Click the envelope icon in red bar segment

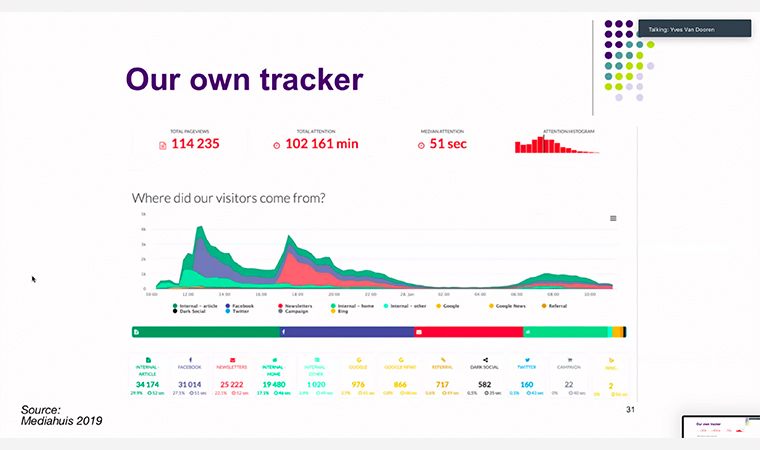[x=419, y=332]
